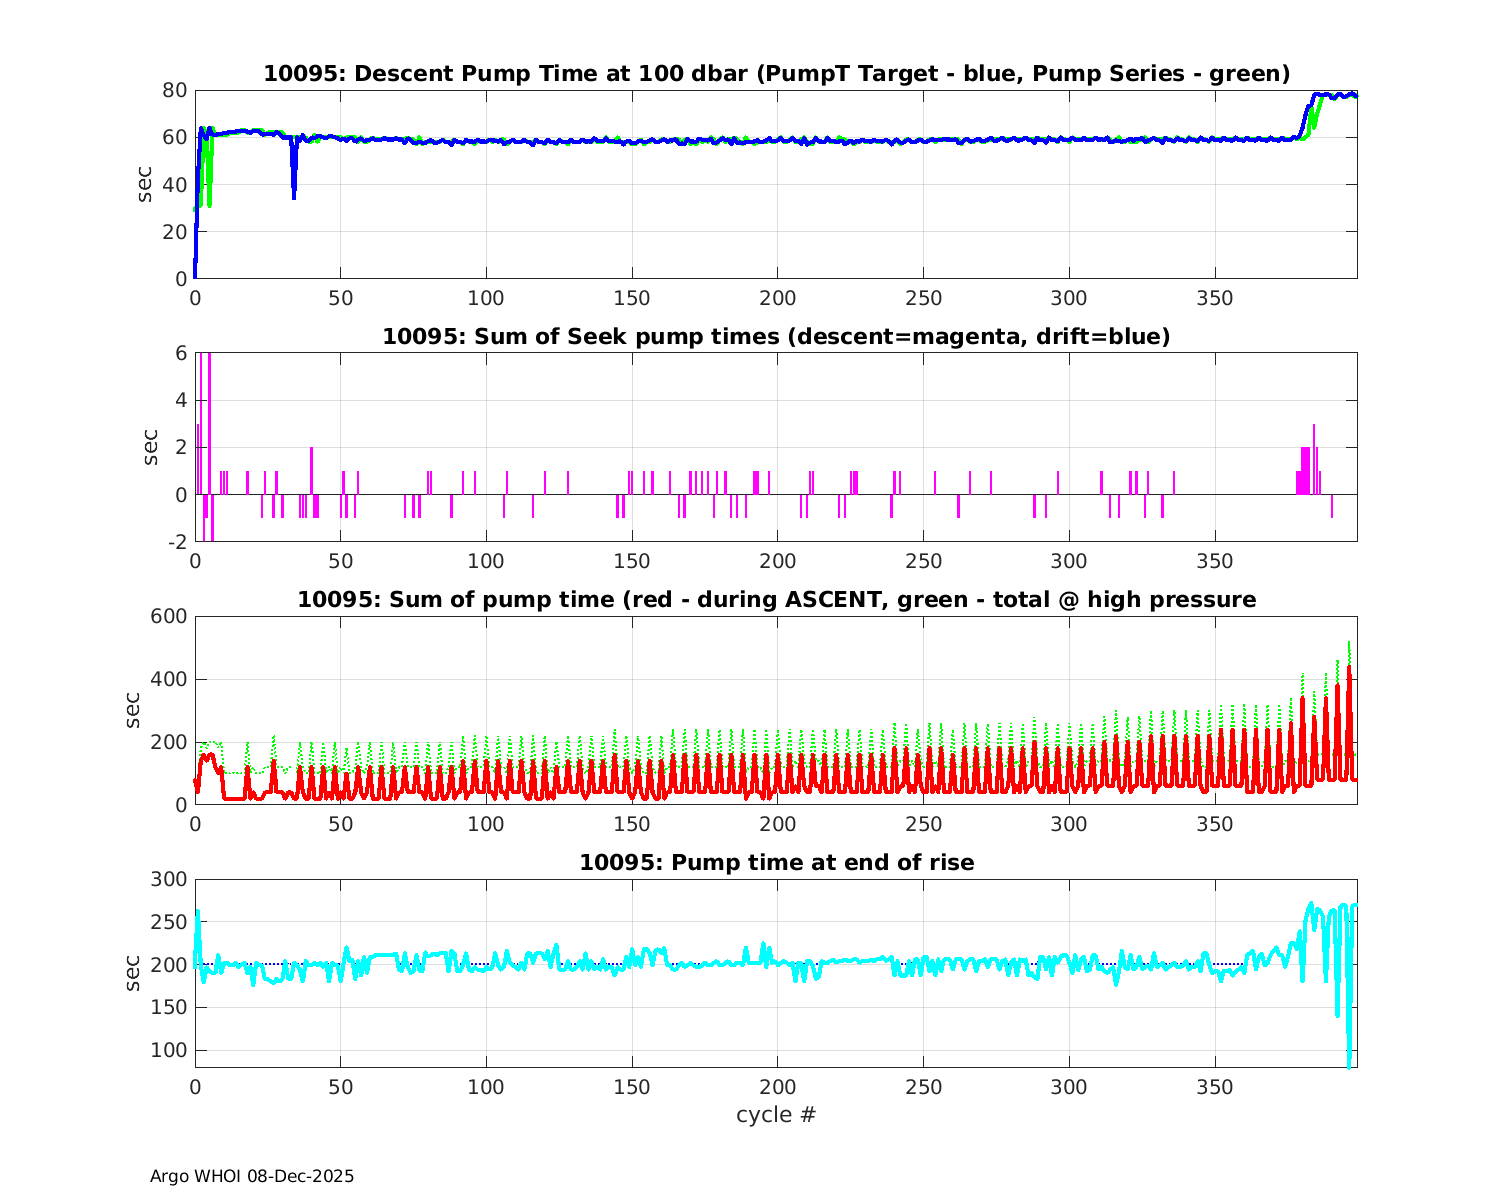The image size is (1500, 1200).
Task: Click the Sum of pump time plot title
Action: (x=776, y=600)
